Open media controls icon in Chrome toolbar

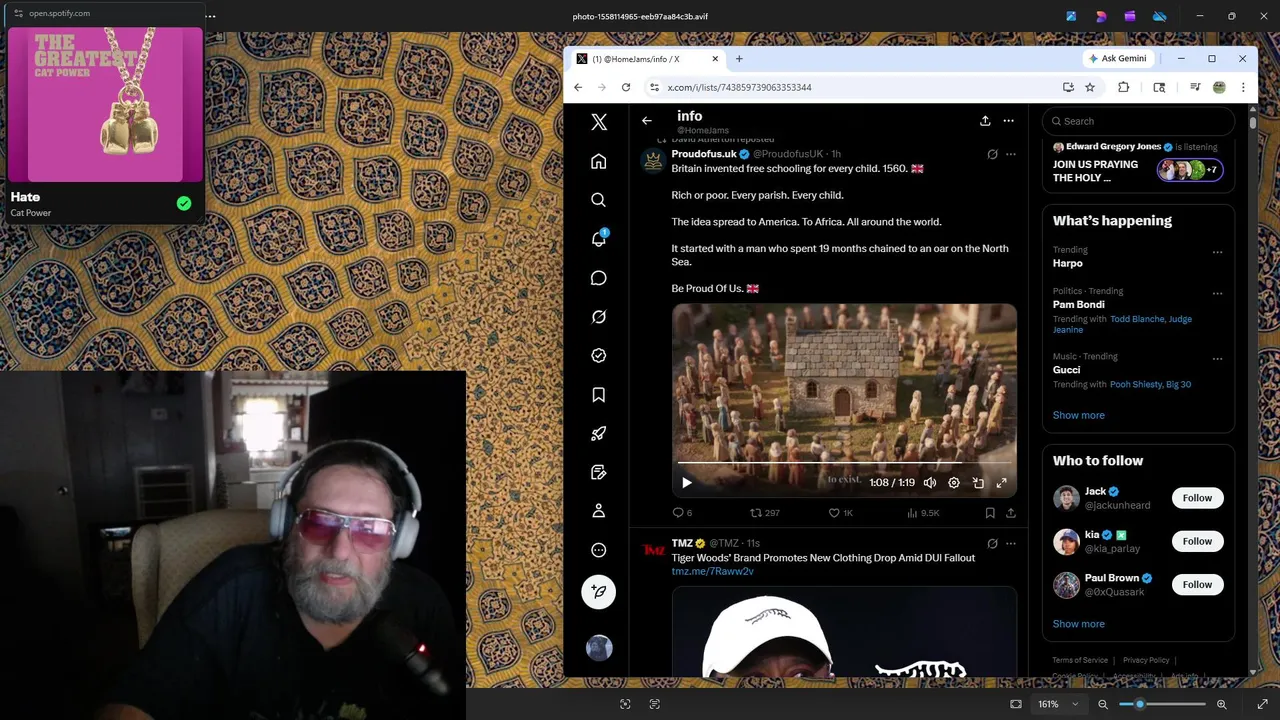1195,87
